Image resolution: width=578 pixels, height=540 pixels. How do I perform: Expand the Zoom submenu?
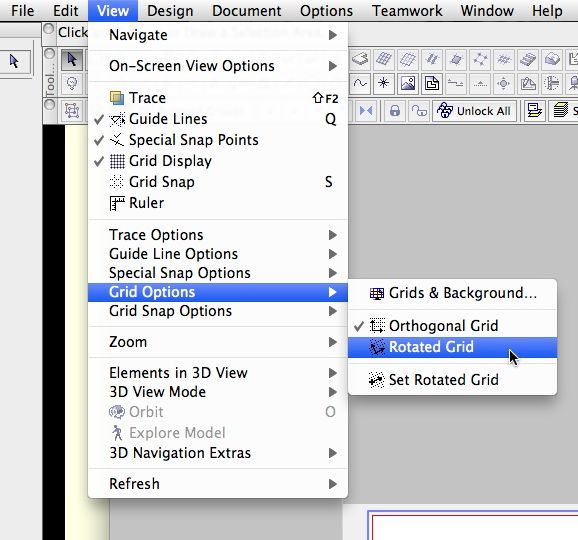(218, 342)
